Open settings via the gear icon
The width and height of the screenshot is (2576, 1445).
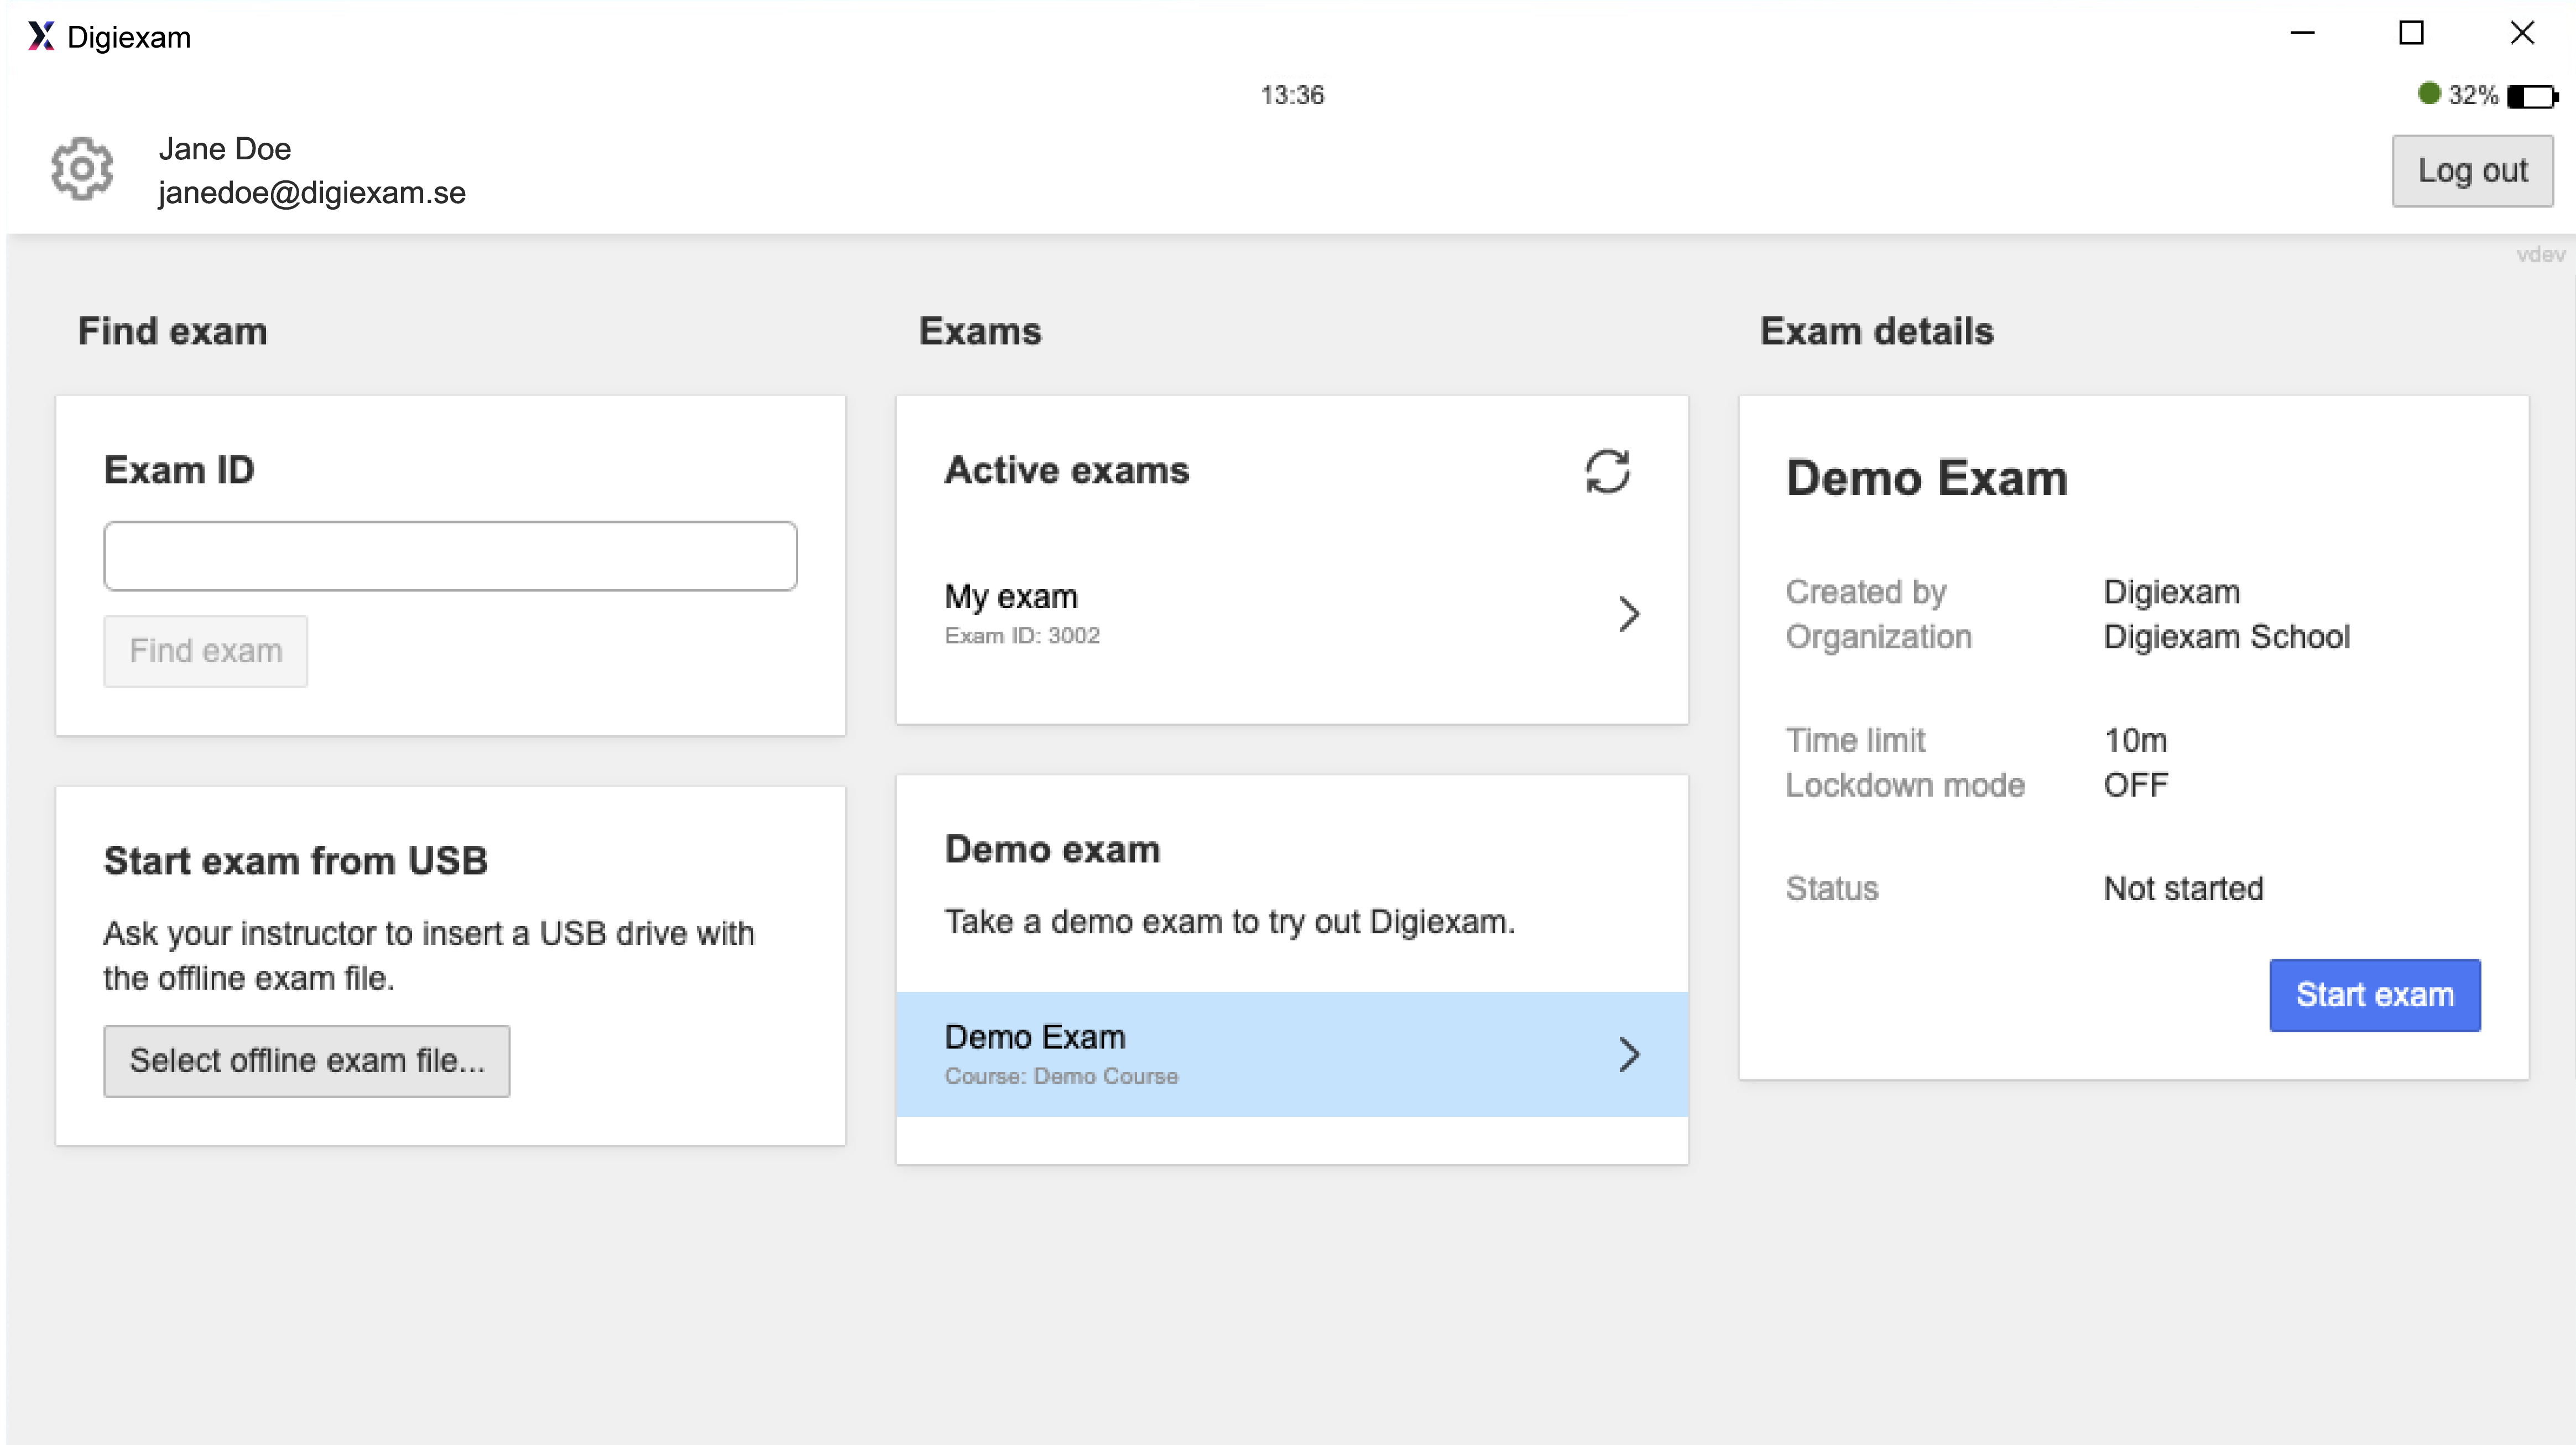click(82, 169)
